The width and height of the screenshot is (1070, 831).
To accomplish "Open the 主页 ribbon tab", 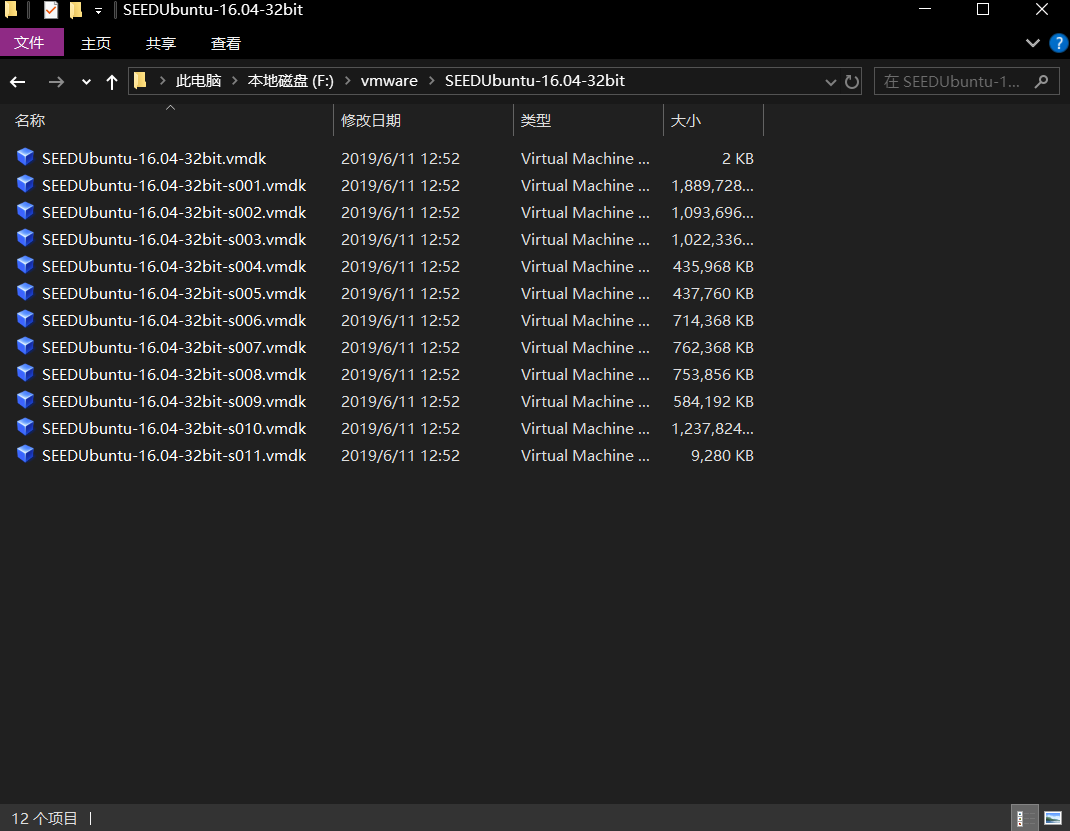I will (96, 43).
